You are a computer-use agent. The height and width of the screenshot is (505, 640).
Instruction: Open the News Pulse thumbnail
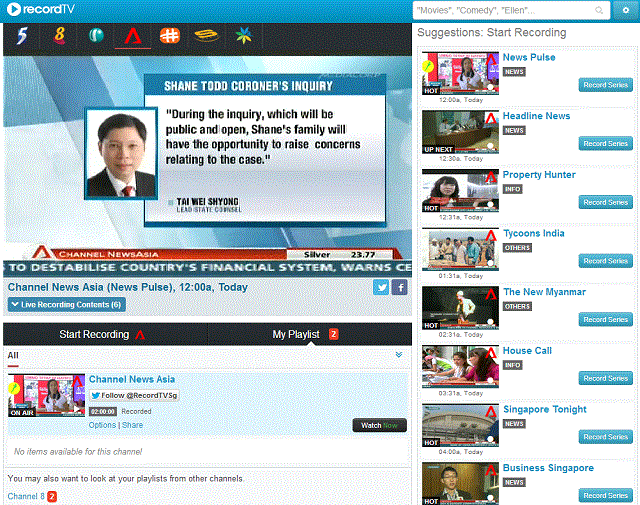click(x=460, y=73)
